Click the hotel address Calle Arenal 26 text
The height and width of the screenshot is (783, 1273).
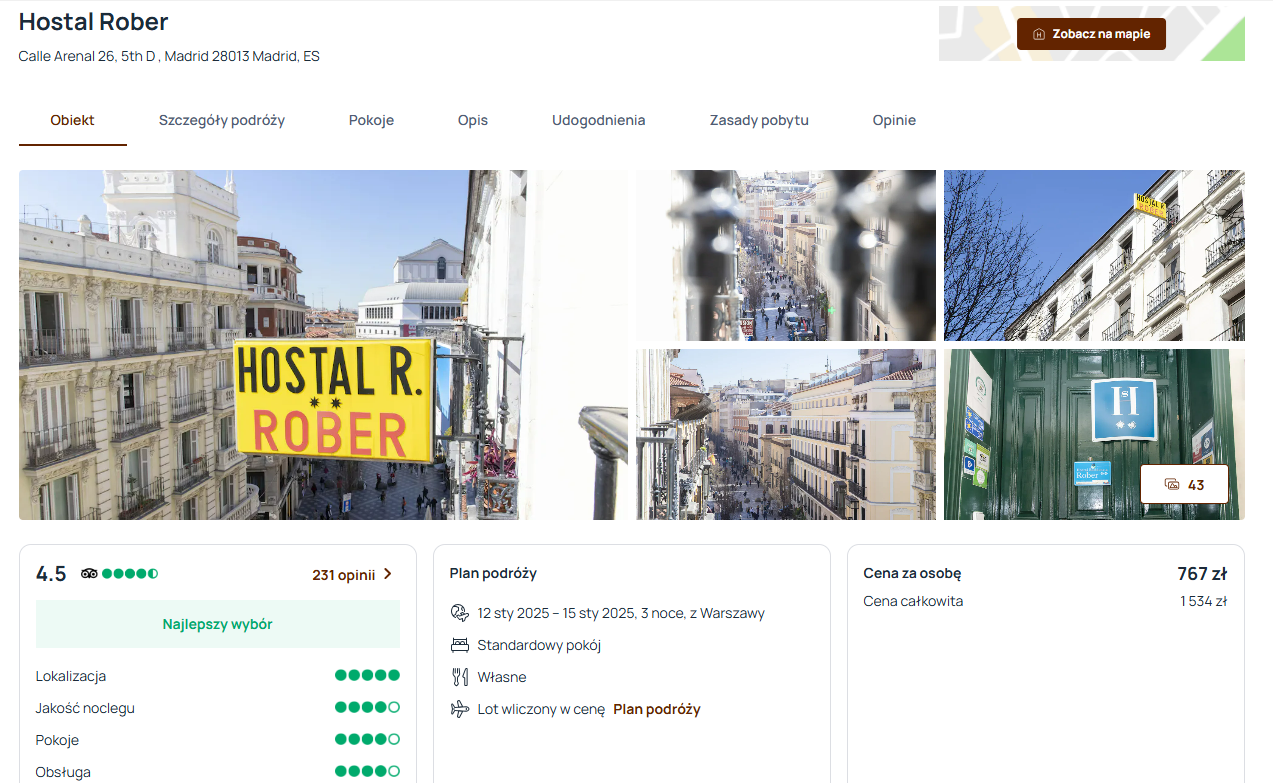tap(169, 56)
